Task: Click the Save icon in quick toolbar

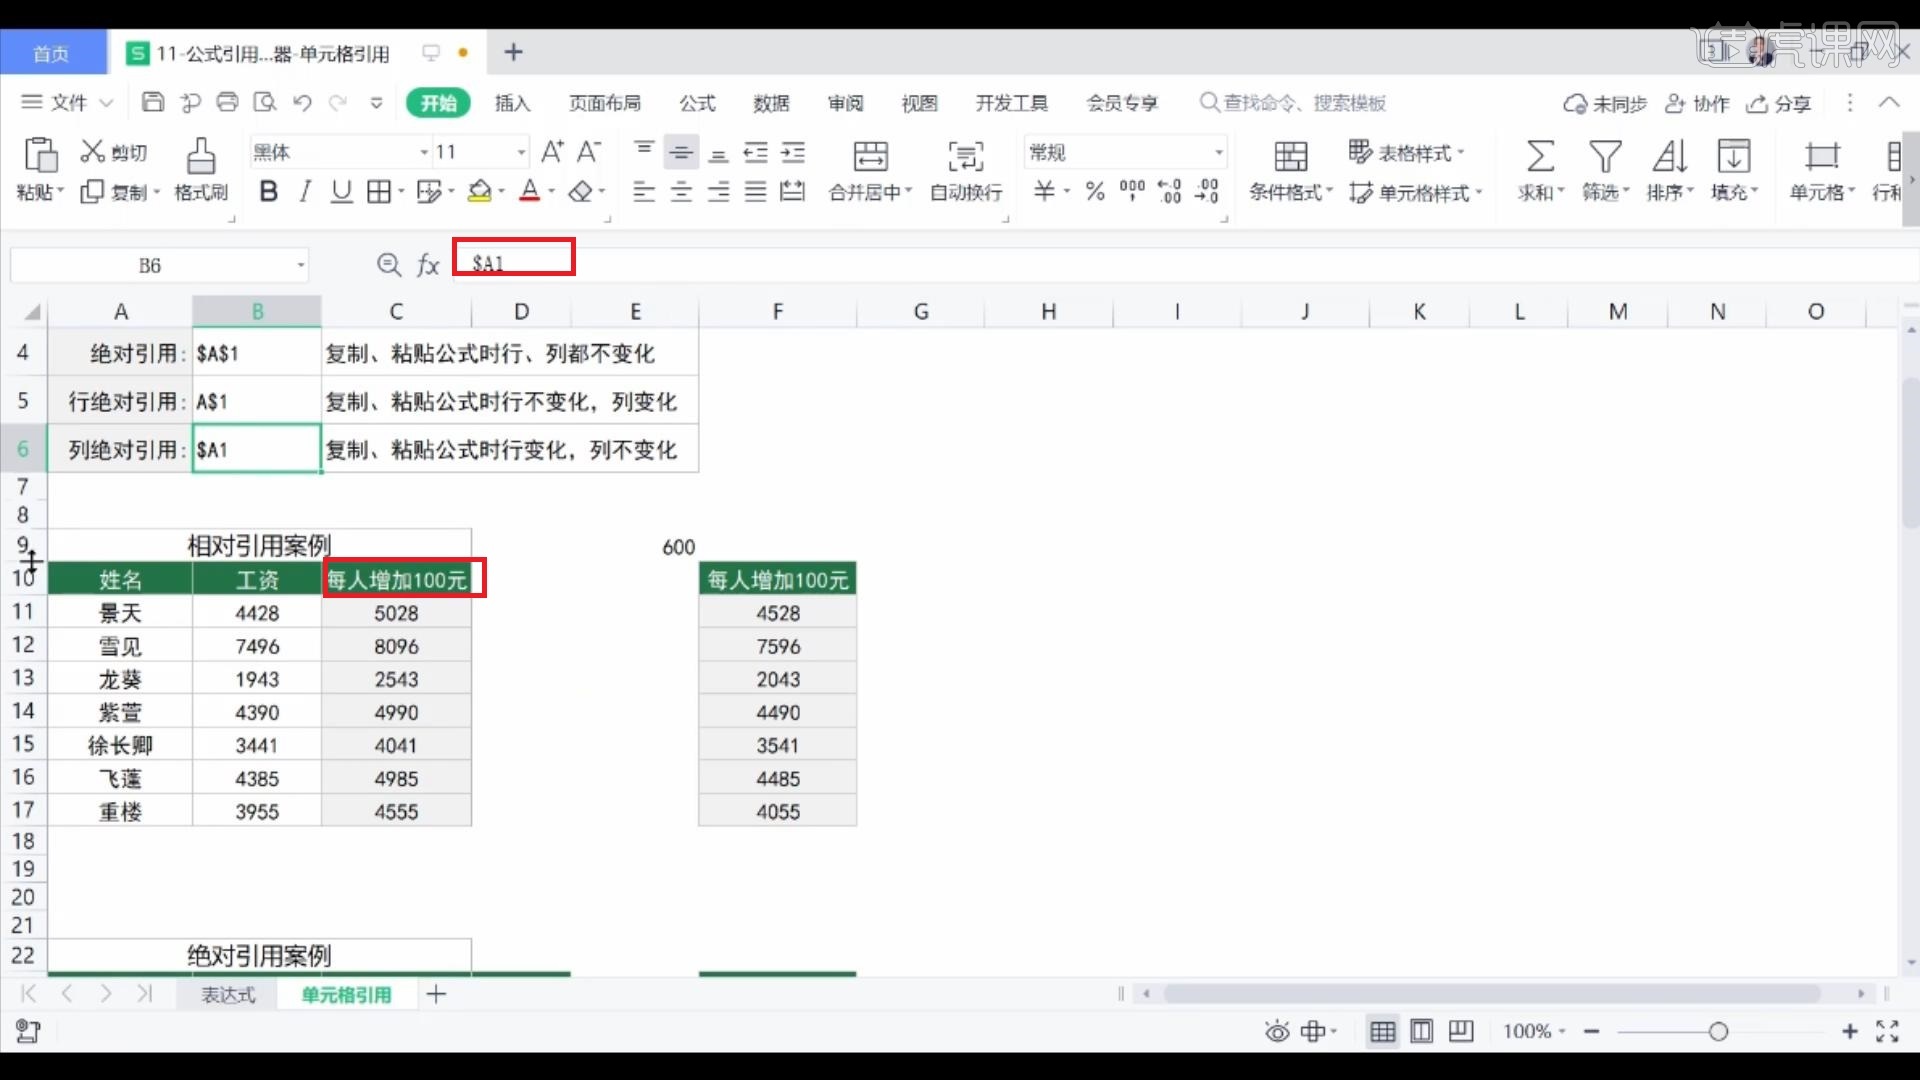Action: click(153, 102)
